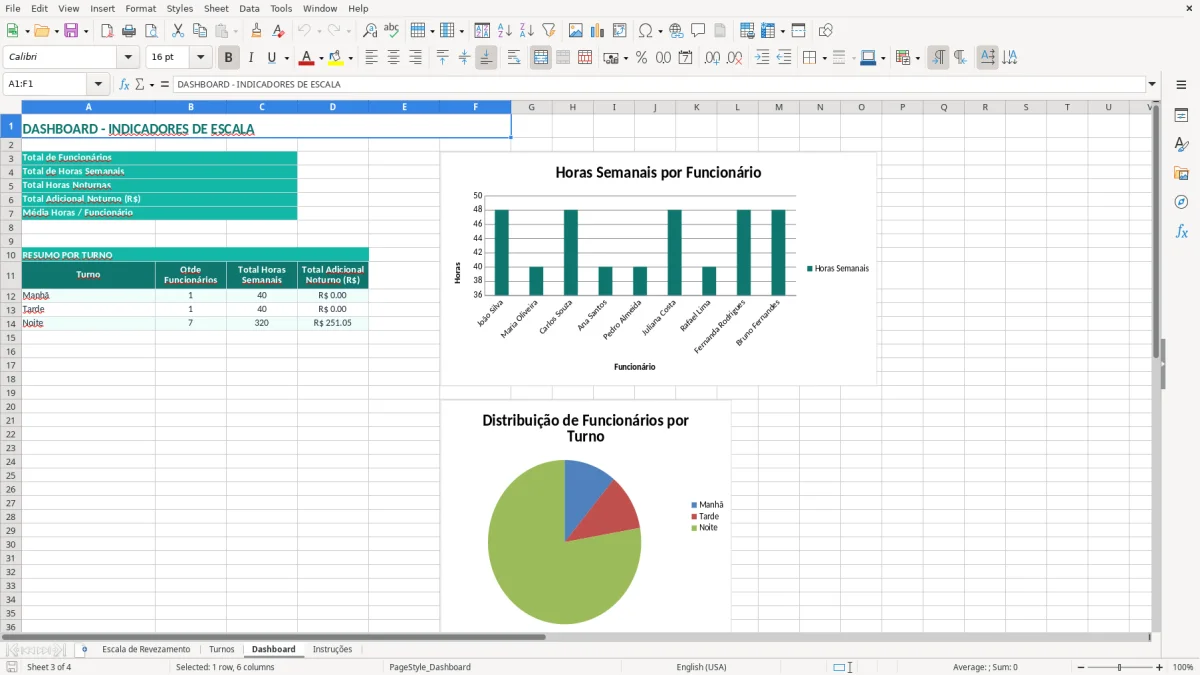The image size is (1200, 675).
Task: Open background color dropdown arrow
Action: click(350, 58)
